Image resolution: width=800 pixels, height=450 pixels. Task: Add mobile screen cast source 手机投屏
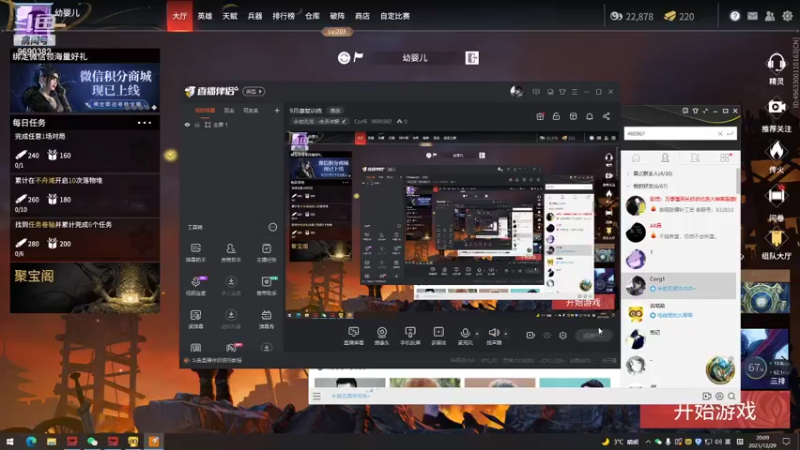click(x=410, y=336)
